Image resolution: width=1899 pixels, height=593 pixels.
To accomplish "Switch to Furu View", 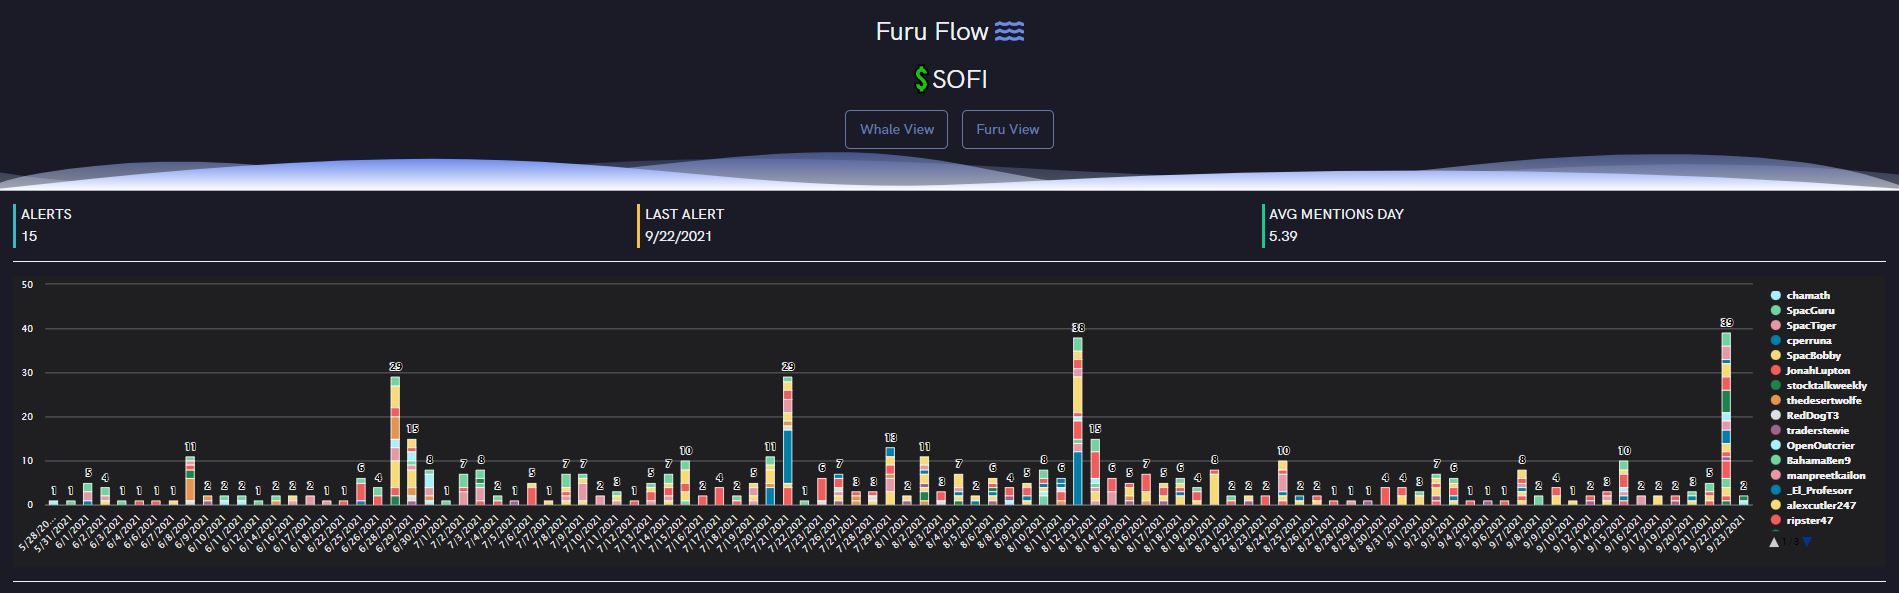I will point(1007,129).
